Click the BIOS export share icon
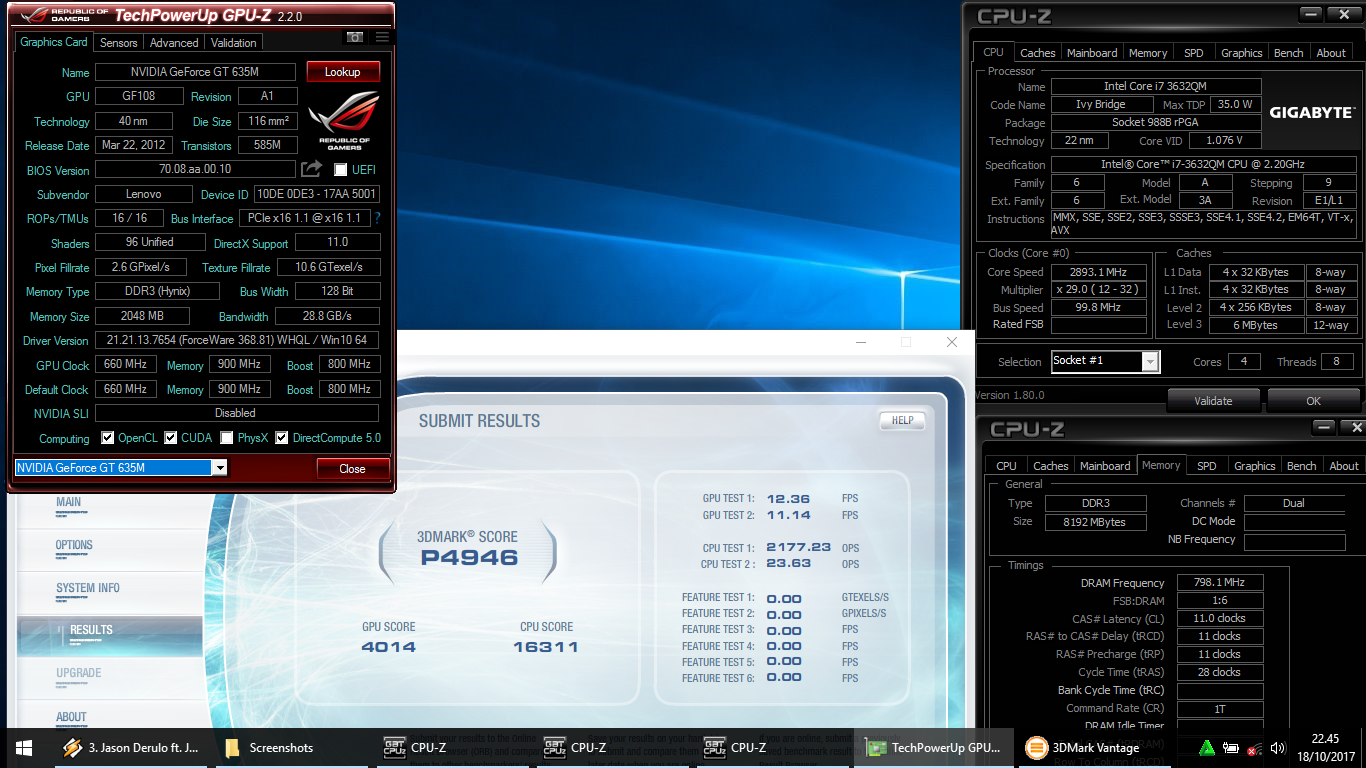This screenshot has width=1366, height=768. (x=312, y=169)
